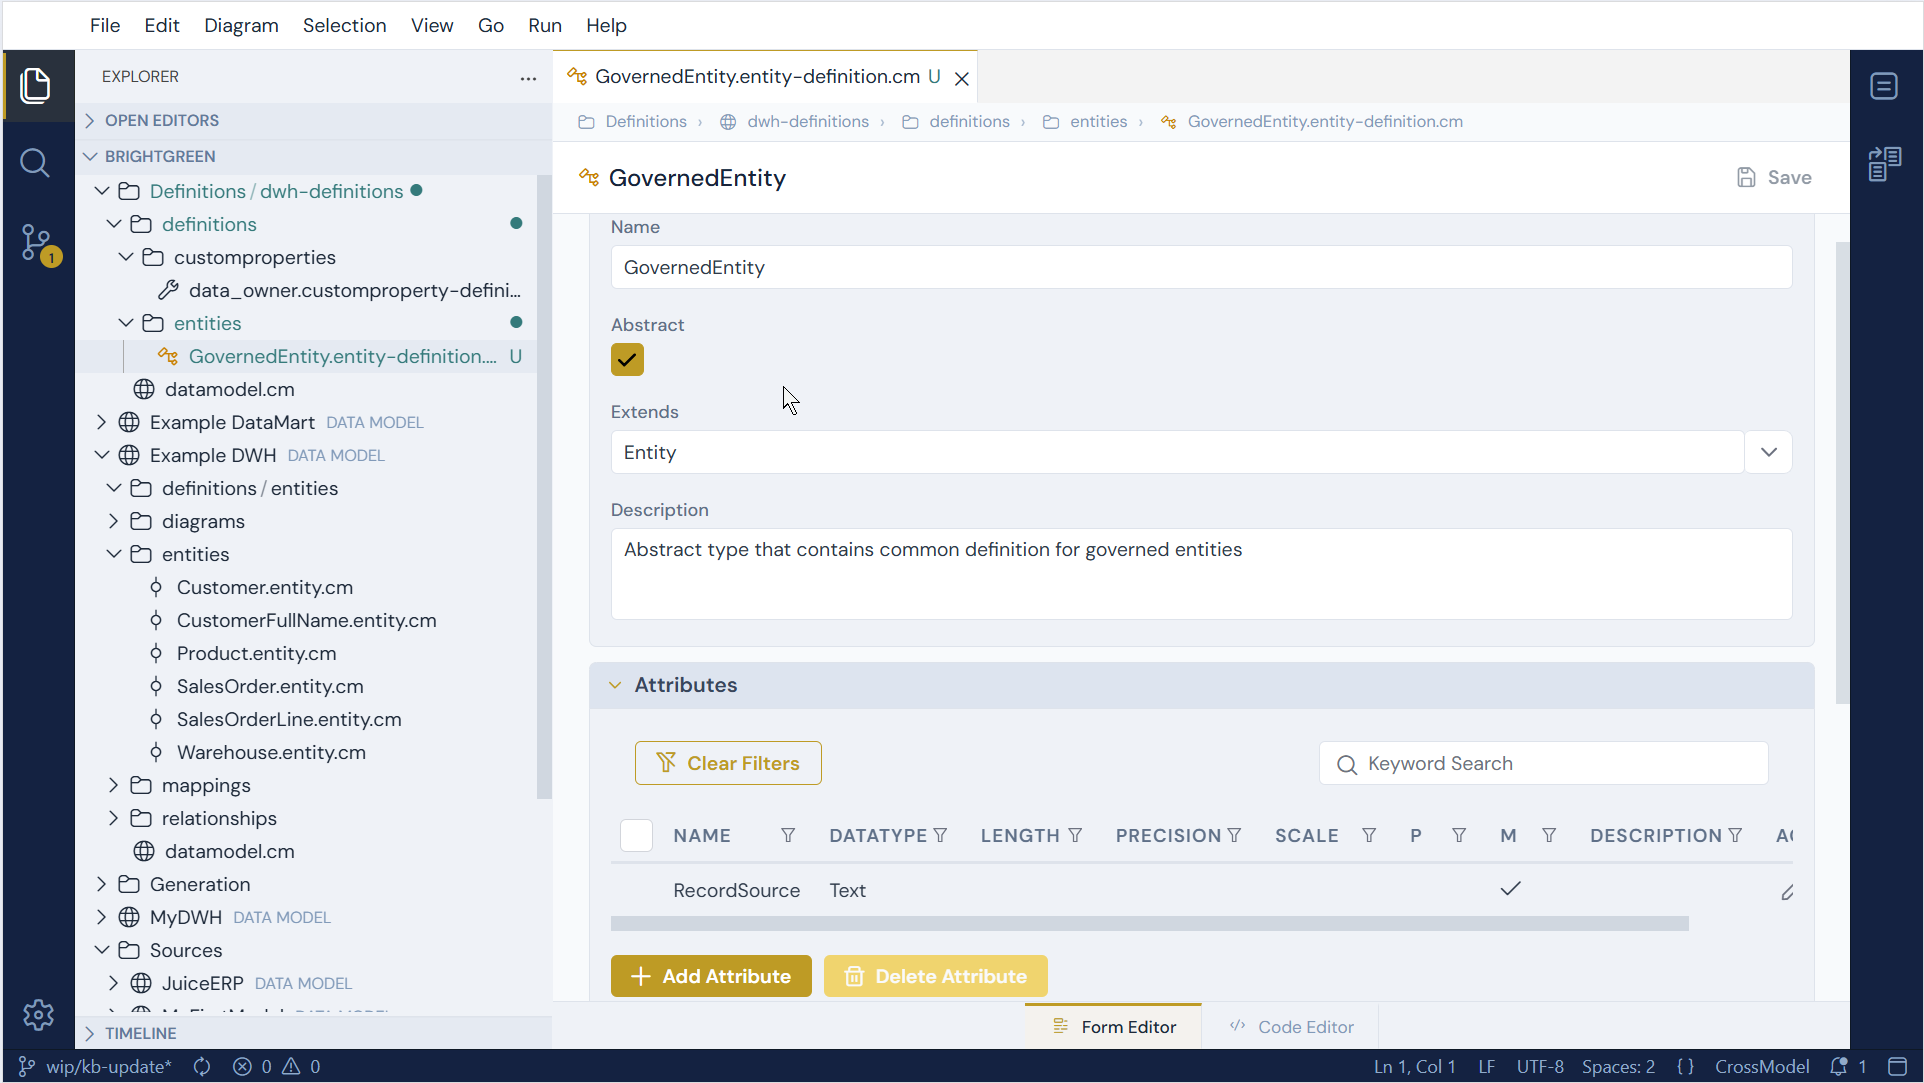The width and height of the screenshot is (1924, 1083).
Task: Open Explorer more actions ellipsis
Action: tap(528, 78)
